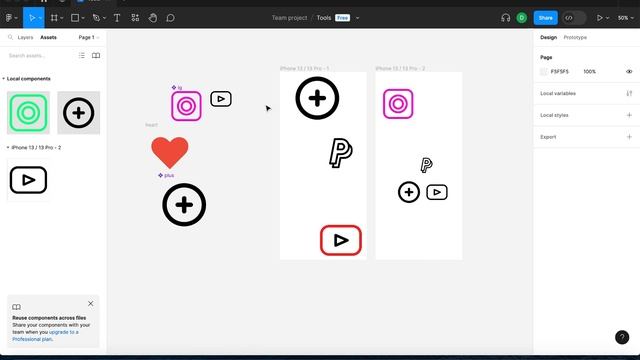640x360 pixels.
Task: Click the 100% page opacity value
Action: [589, 71]
